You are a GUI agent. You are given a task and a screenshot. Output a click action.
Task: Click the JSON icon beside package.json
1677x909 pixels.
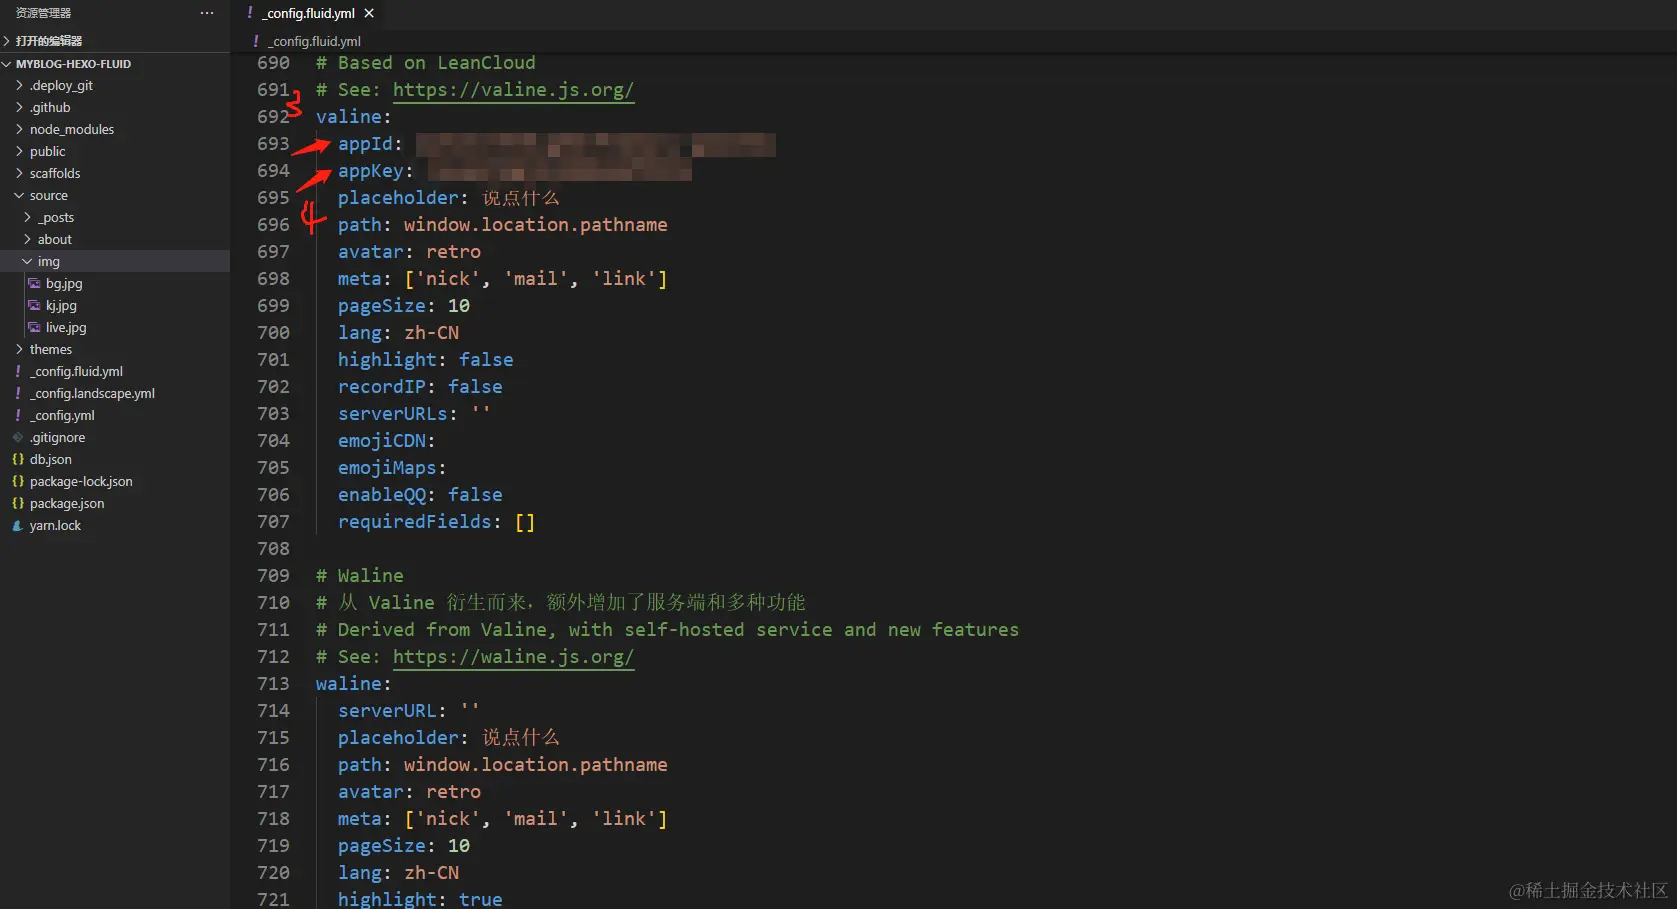click(x=18, y=503)
